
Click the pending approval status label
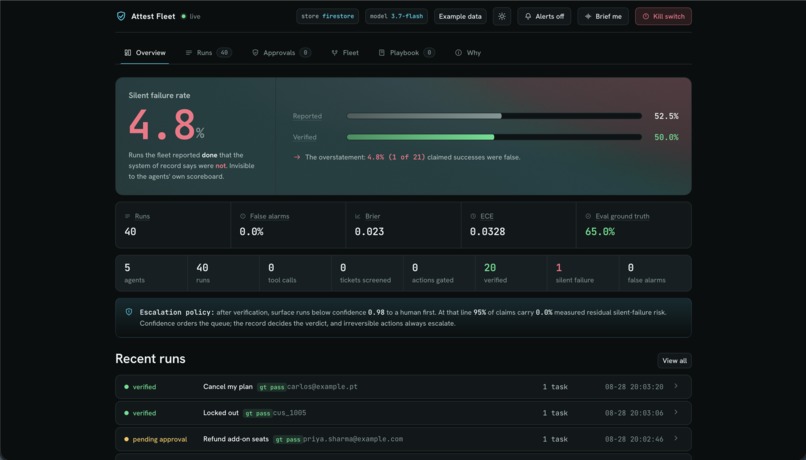point(160,439)
